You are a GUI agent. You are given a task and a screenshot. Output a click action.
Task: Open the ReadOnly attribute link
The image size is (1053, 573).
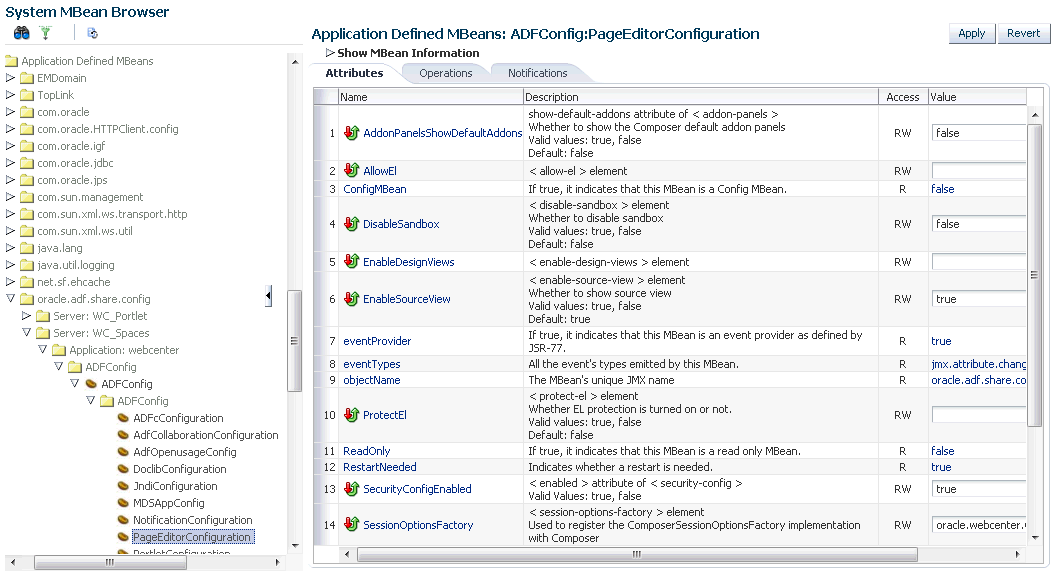[x=367, y=451]
